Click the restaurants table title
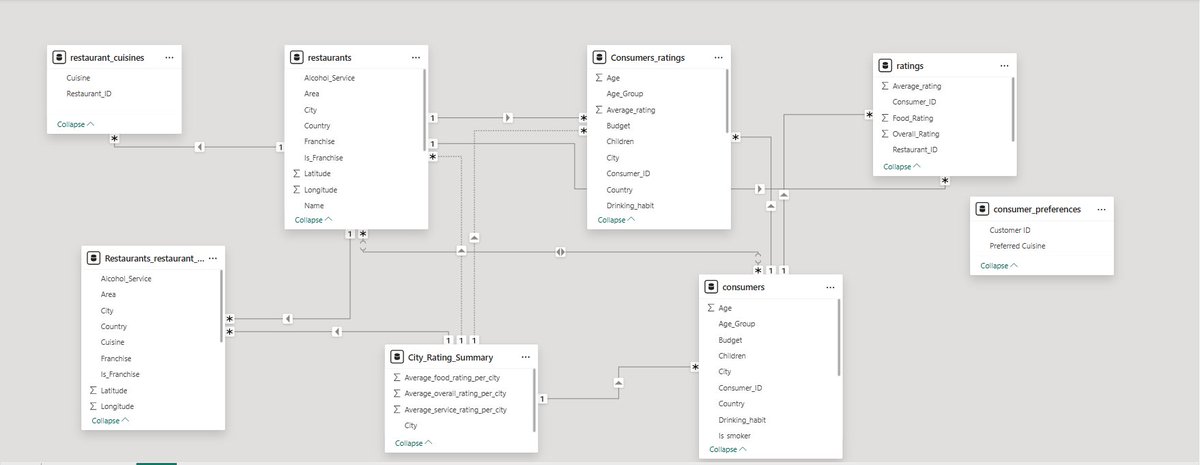 [330, 58]
